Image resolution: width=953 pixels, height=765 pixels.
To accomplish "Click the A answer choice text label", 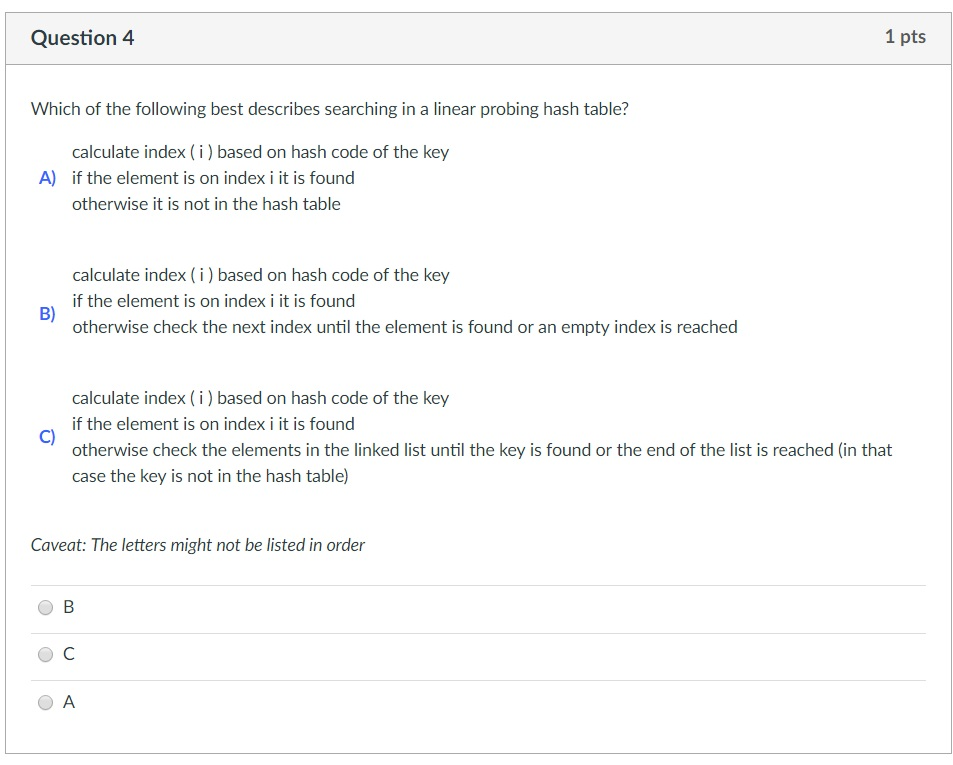I will 68,701.
